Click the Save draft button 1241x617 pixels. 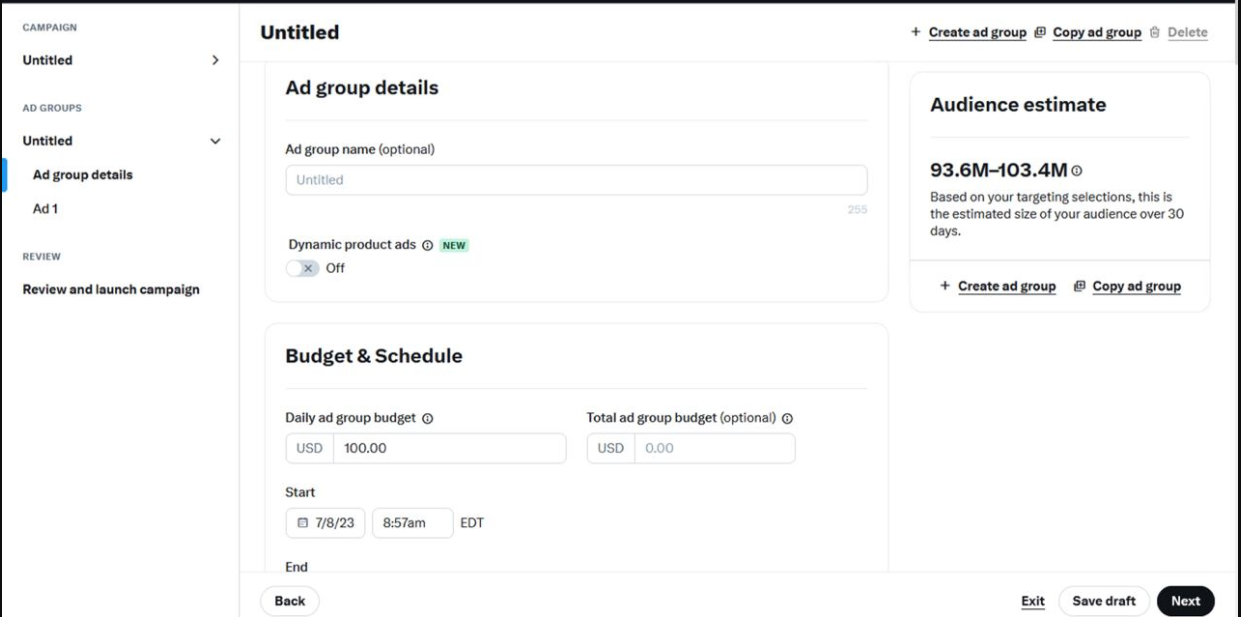point(1104,601)
